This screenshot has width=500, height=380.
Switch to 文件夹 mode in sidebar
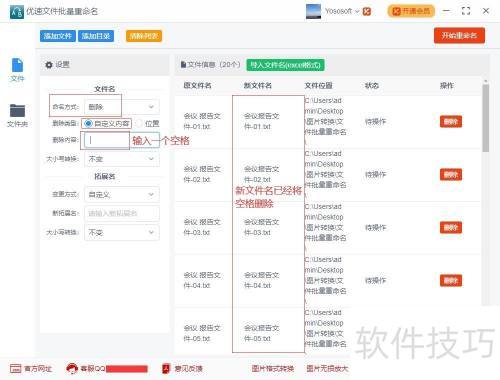(17, 116)
